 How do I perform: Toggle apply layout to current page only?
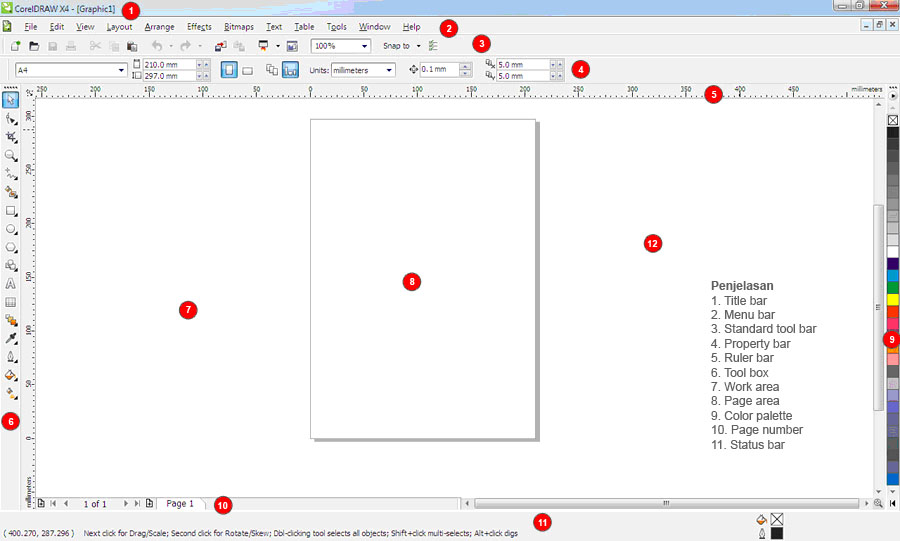coord(290,70)
